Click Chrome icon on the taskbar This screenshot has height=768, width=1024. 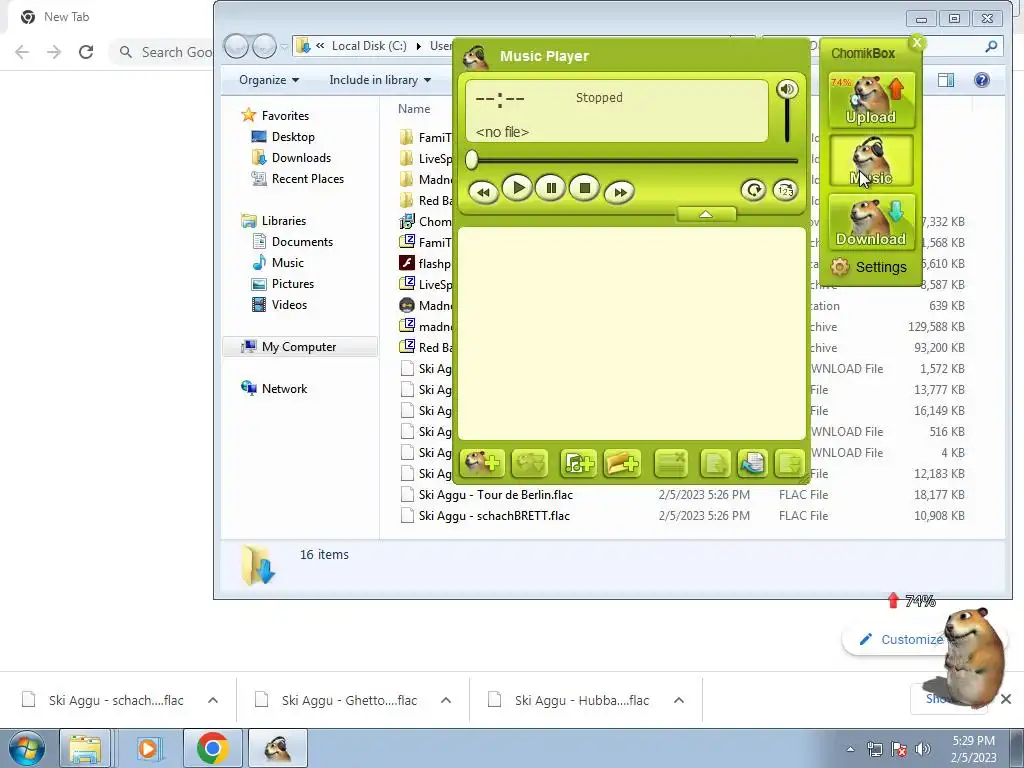(x=212, y=748)
